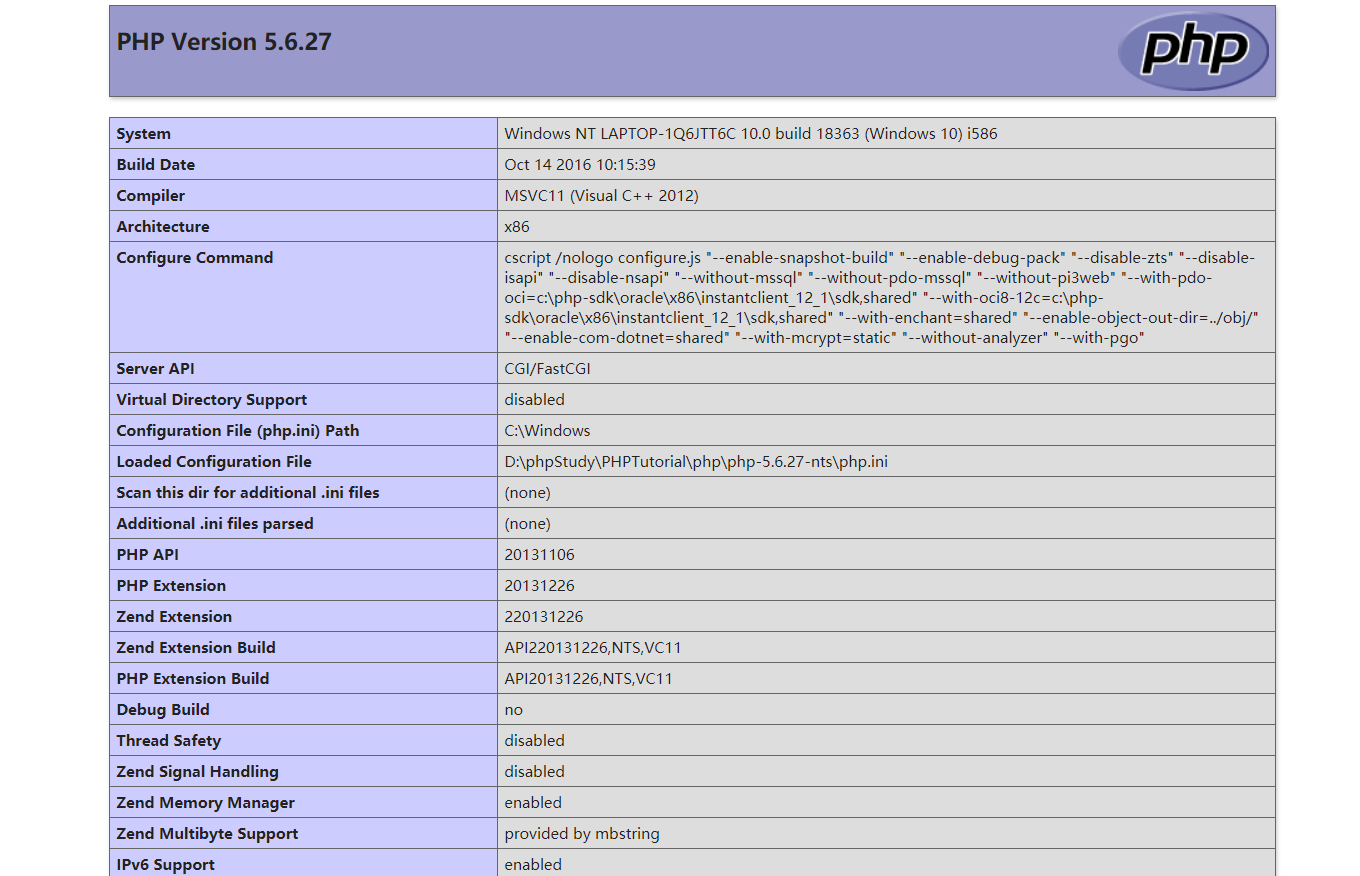Click the Configure Command label cell
Viewport: 1360px width, 876px height.
pos(195,258)
